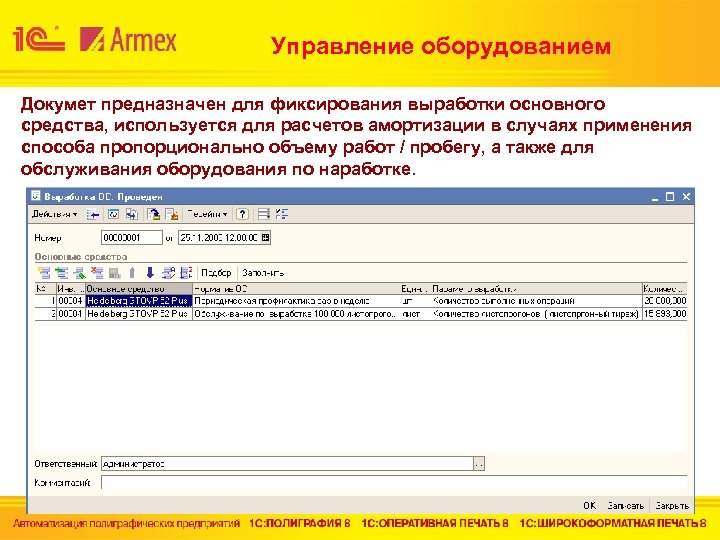
Task: Click the Инв. column header
Action: click(71, 289)
